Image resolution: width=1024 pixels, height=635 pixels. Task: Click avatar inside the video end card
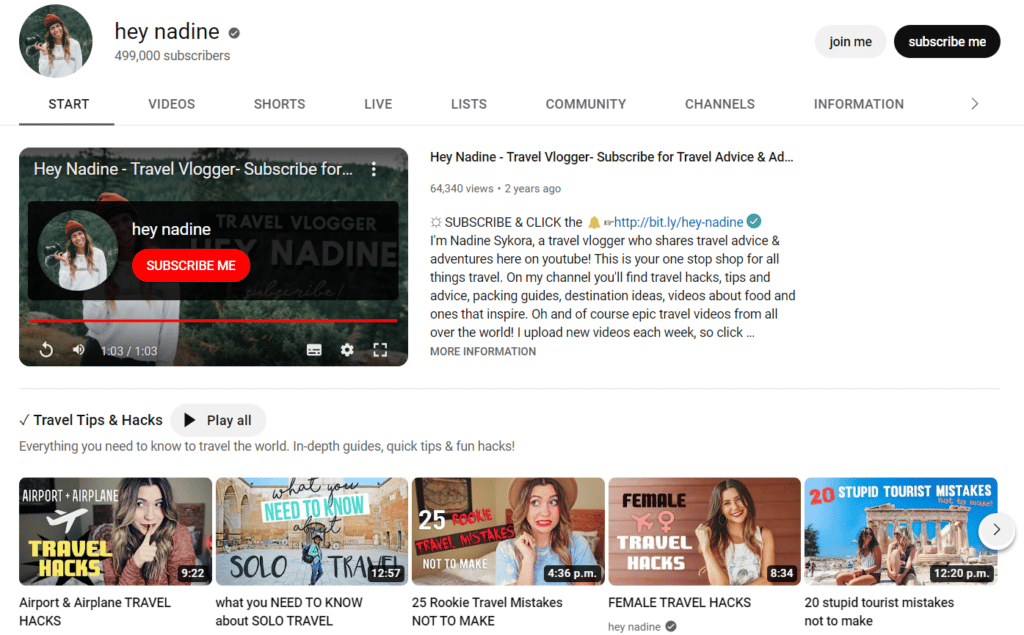coord(78,250)
